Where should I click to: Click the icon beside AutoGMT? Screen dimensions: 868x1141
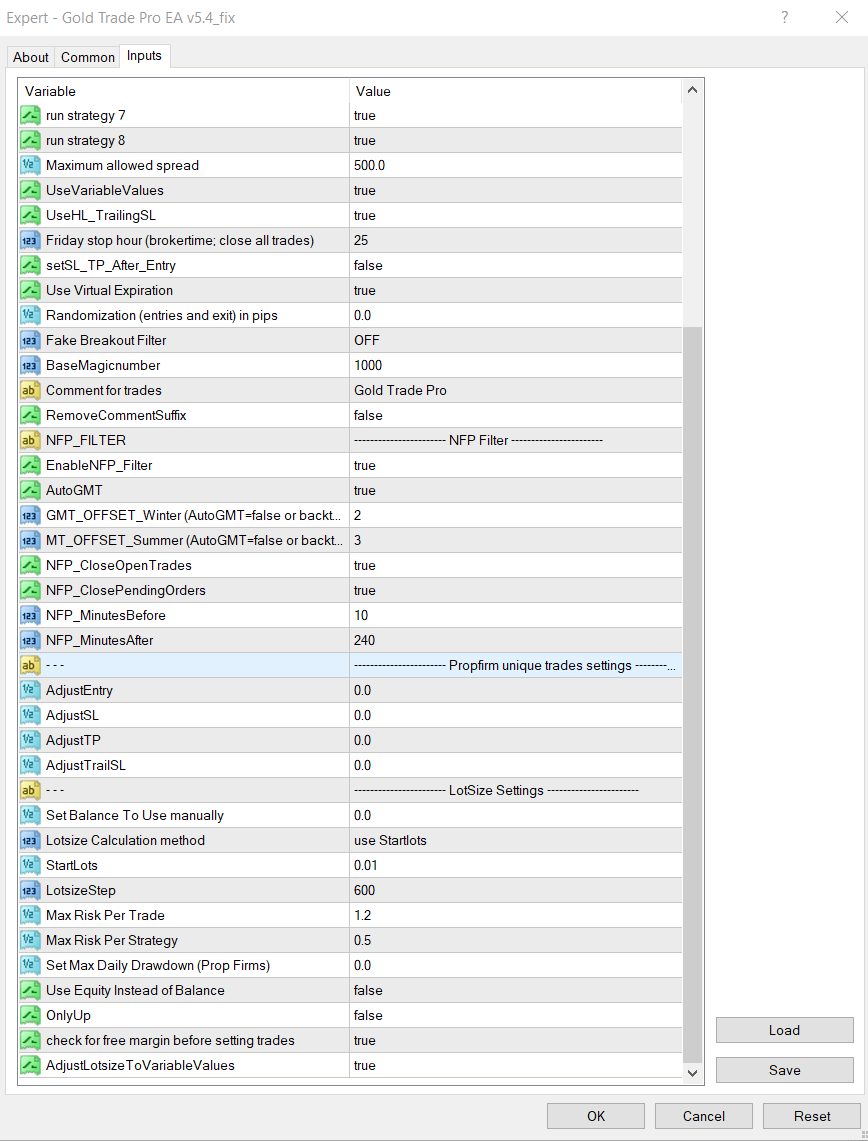coord(30,490)
